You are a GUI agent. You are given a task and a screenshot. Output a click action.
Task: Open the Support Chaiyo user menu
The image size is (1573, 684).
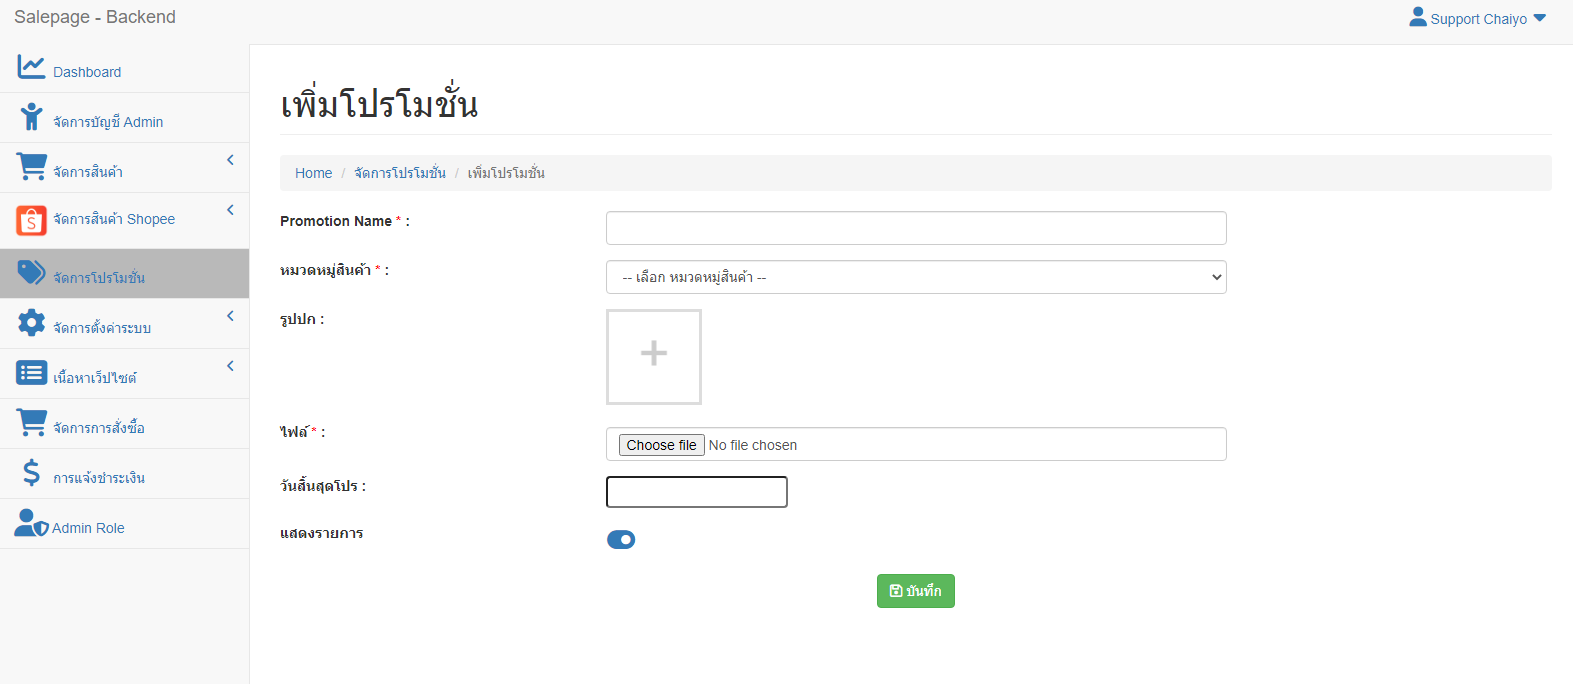1477,18
